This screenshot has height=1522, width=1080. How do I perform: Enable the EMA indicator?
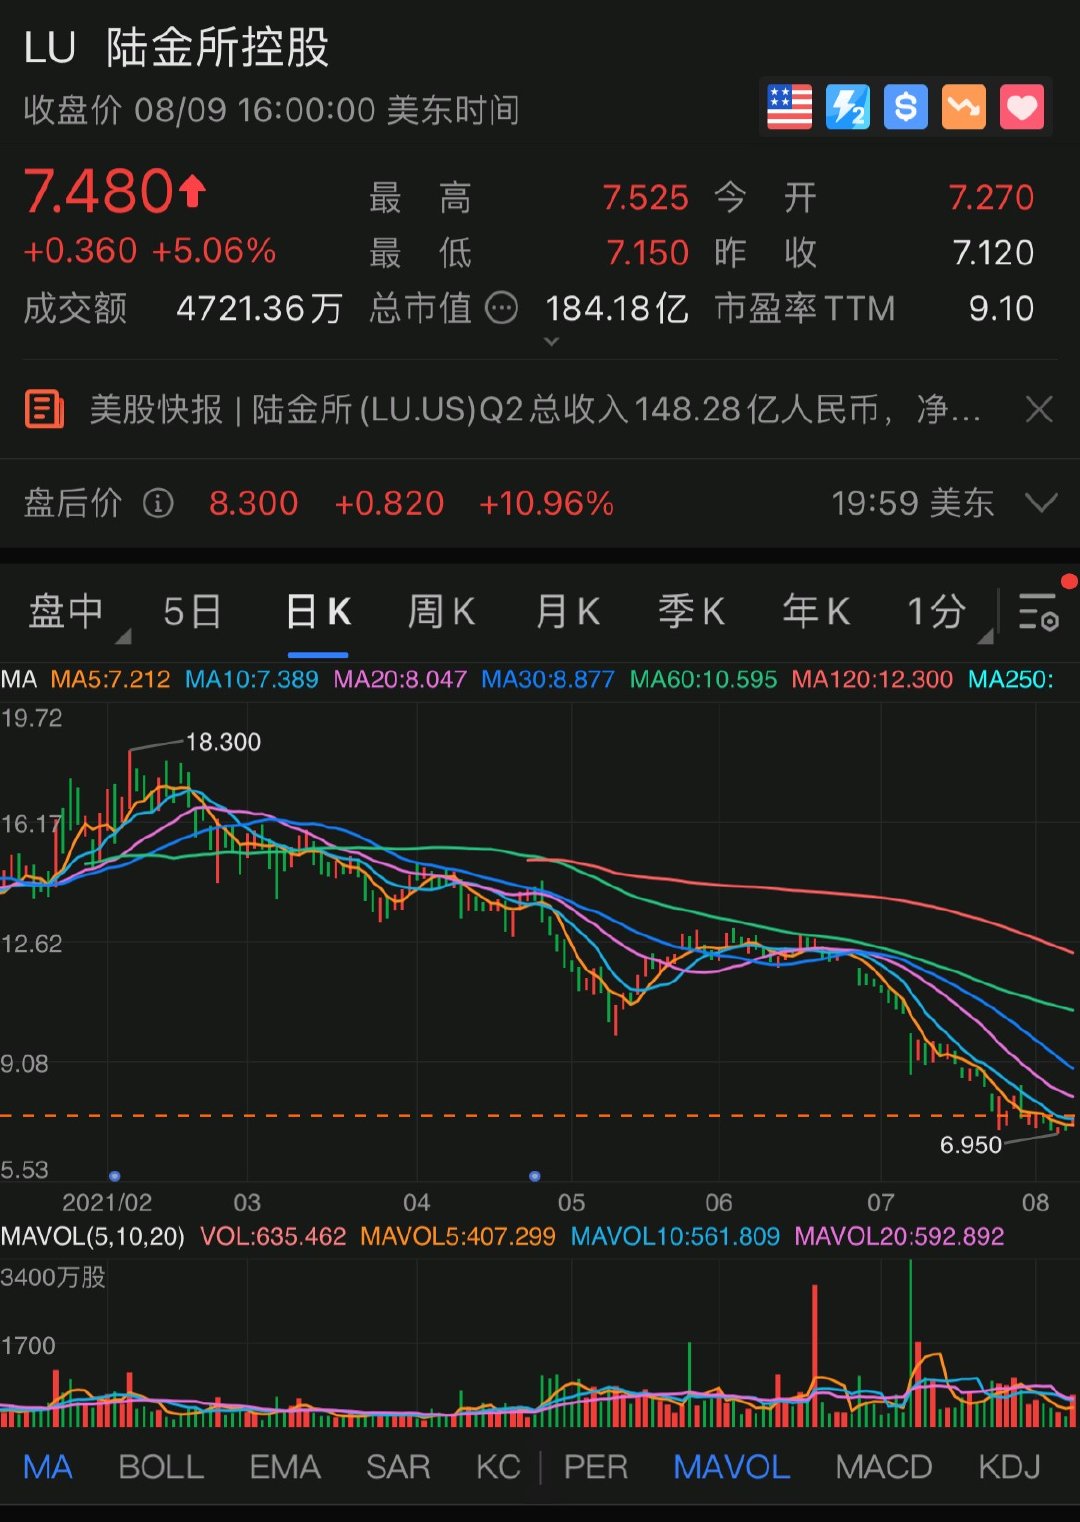click(x=285, y=1467)
